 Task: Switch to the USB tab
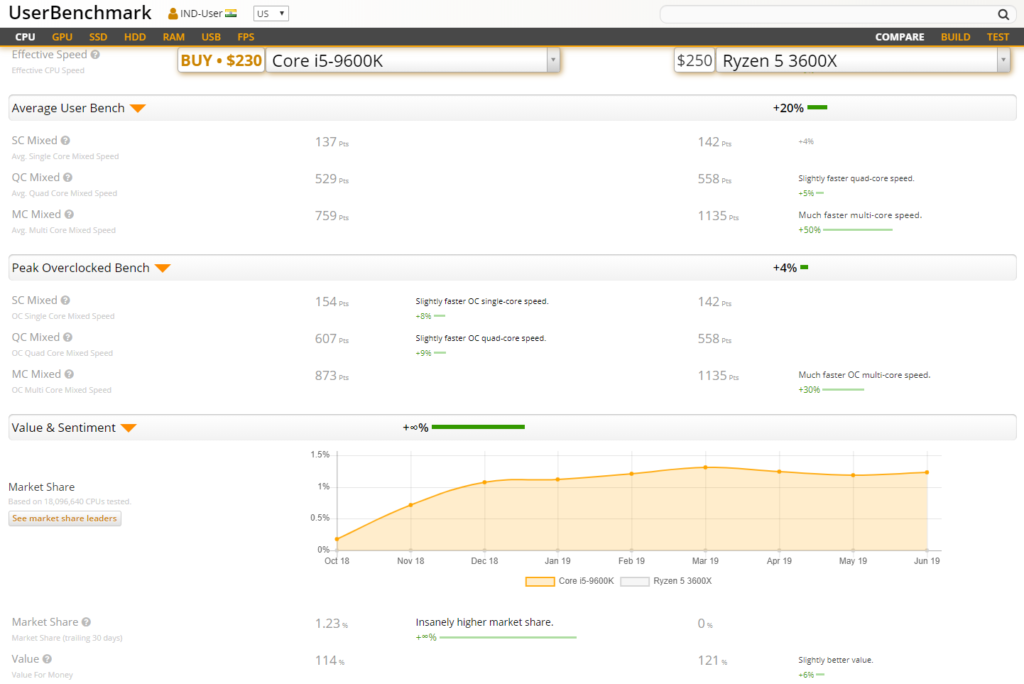tap(211, 37)
